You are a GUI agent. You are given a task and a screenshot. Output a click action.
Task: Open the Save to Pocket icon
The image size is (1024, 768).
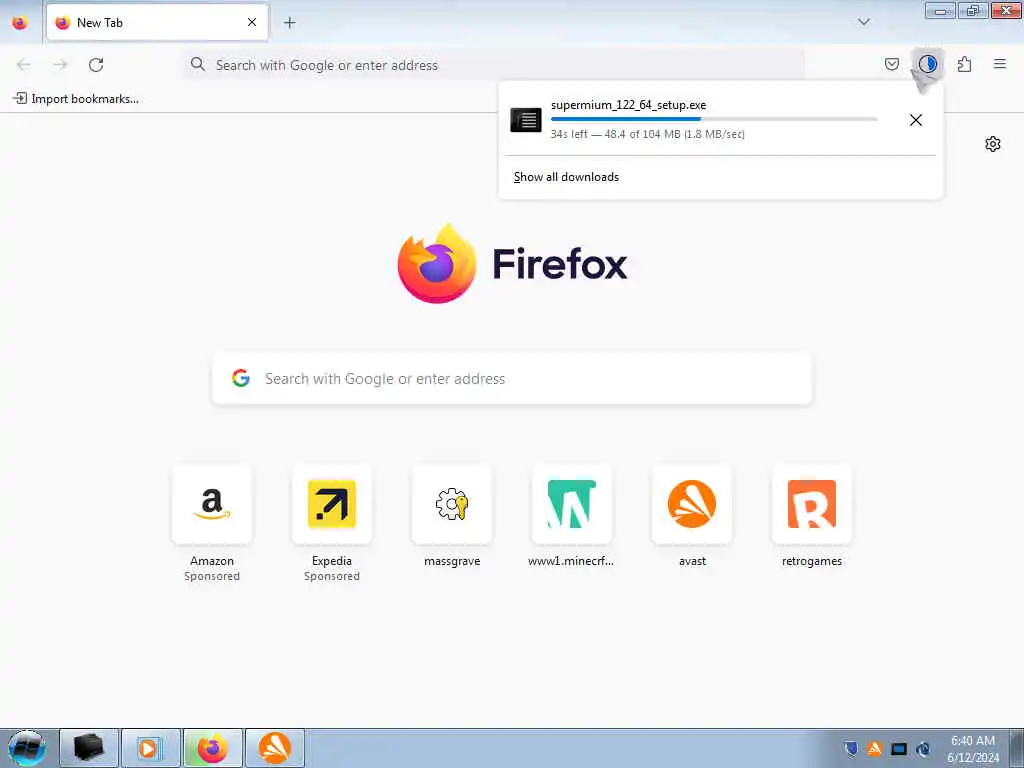click(x=891, y=64)
